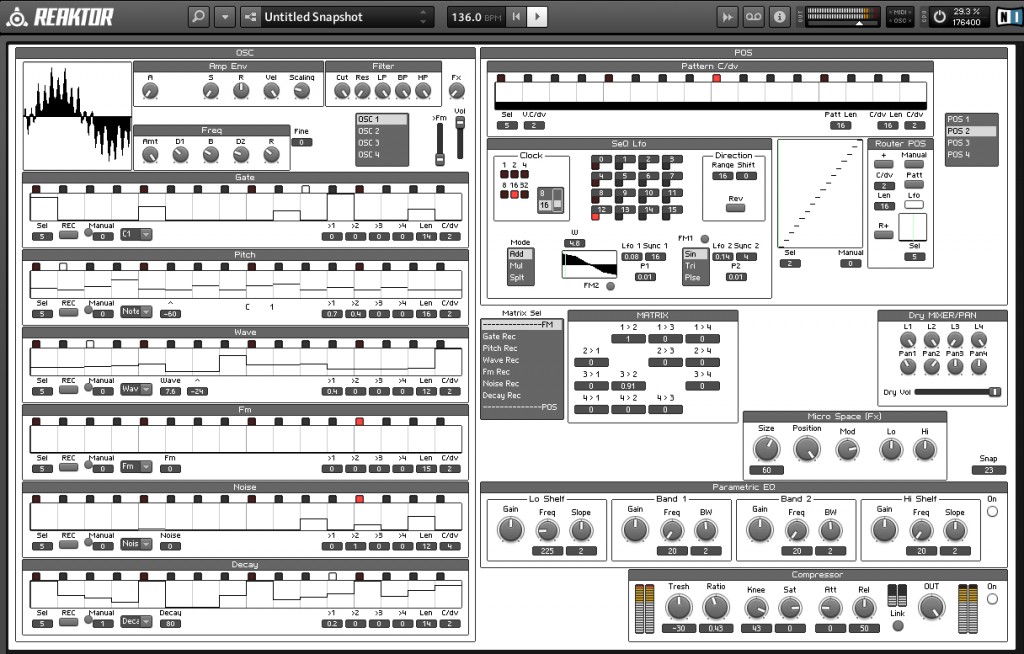Click the Band 1 Freq knob
This screenshot has width=1024, height=654.
[x=671, y=531]
